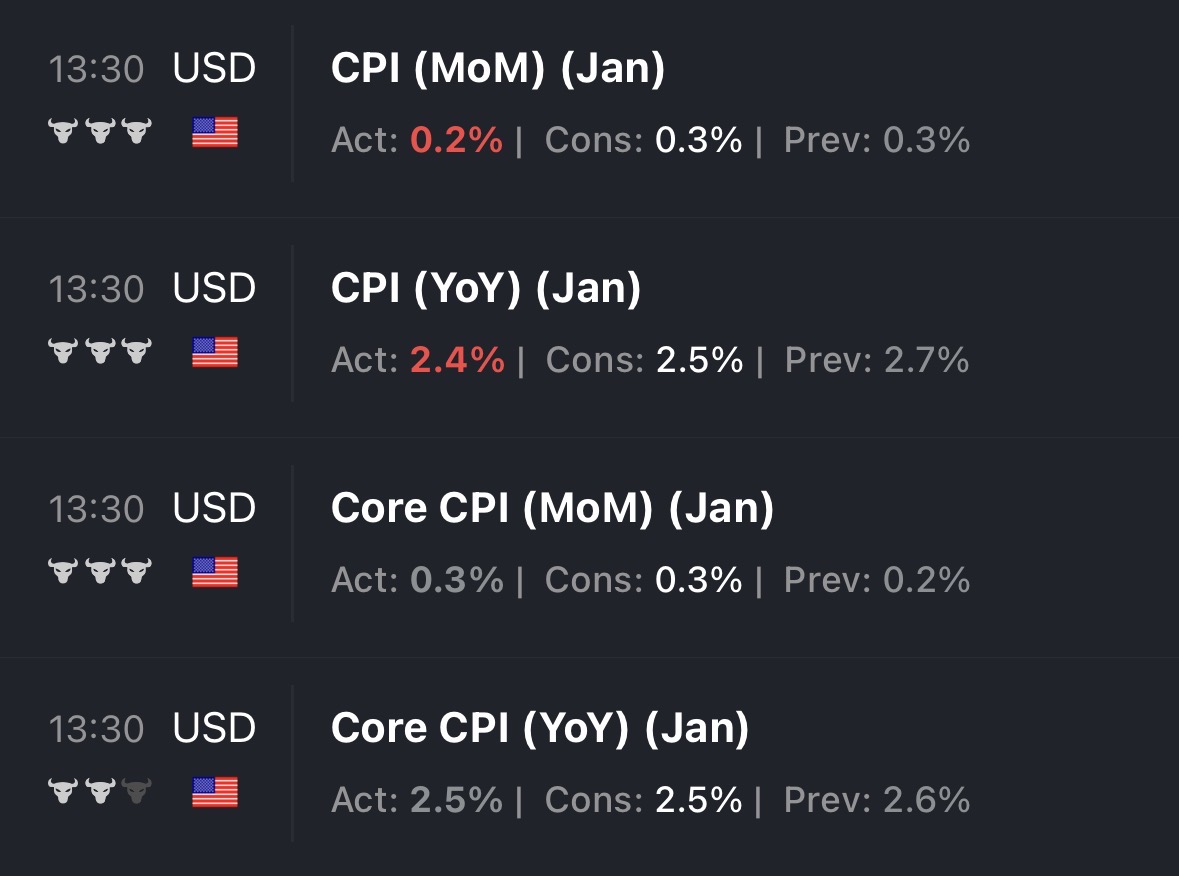Click bull importance icons for Core CPI (MoM)
The width and height of the screenshot is (1179, 876).
click(x=99, y=572)
